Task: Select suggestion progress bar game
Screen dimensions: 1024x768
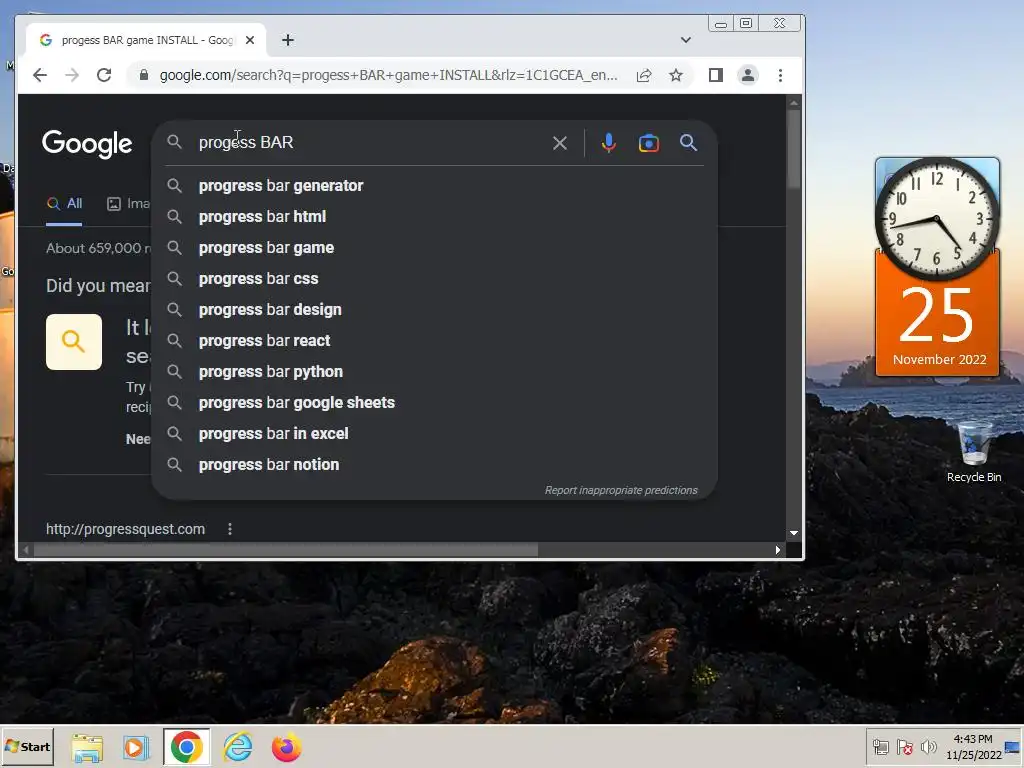Action: tap(434, 248)
